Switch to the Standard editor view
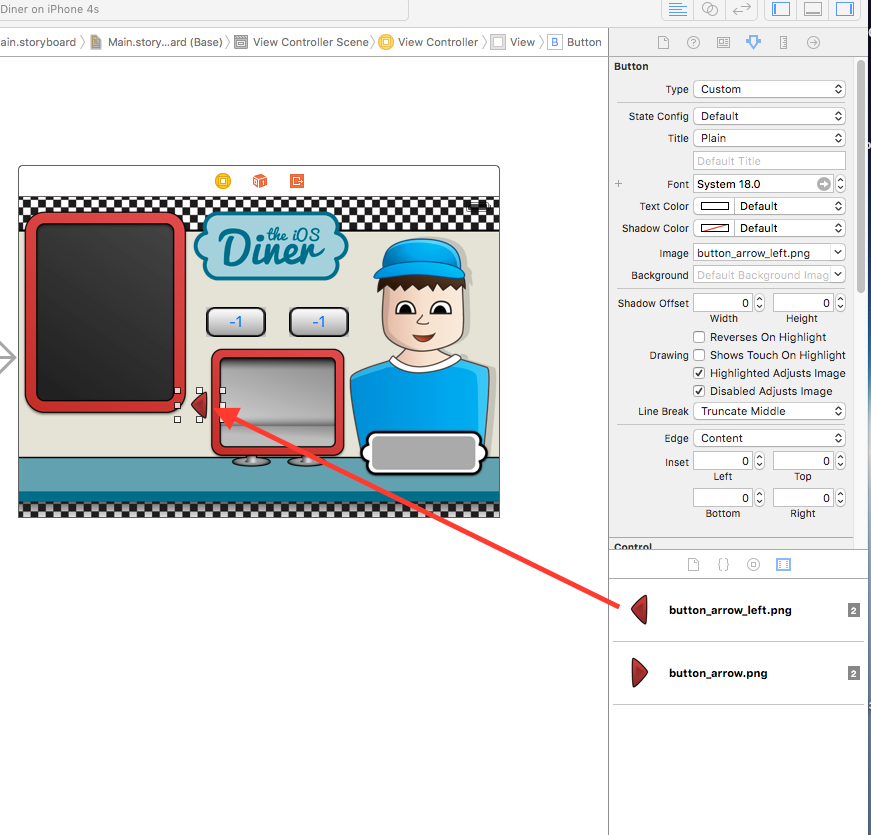 click(677, 9)
